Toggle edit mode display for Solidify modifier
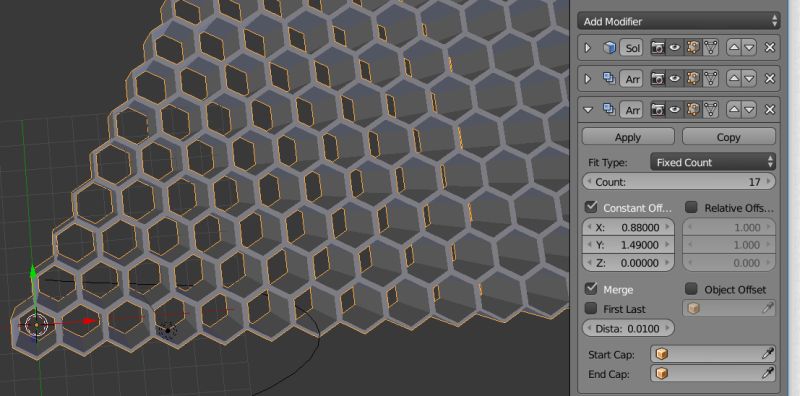The image size is (800, 396). coord(693,48)
